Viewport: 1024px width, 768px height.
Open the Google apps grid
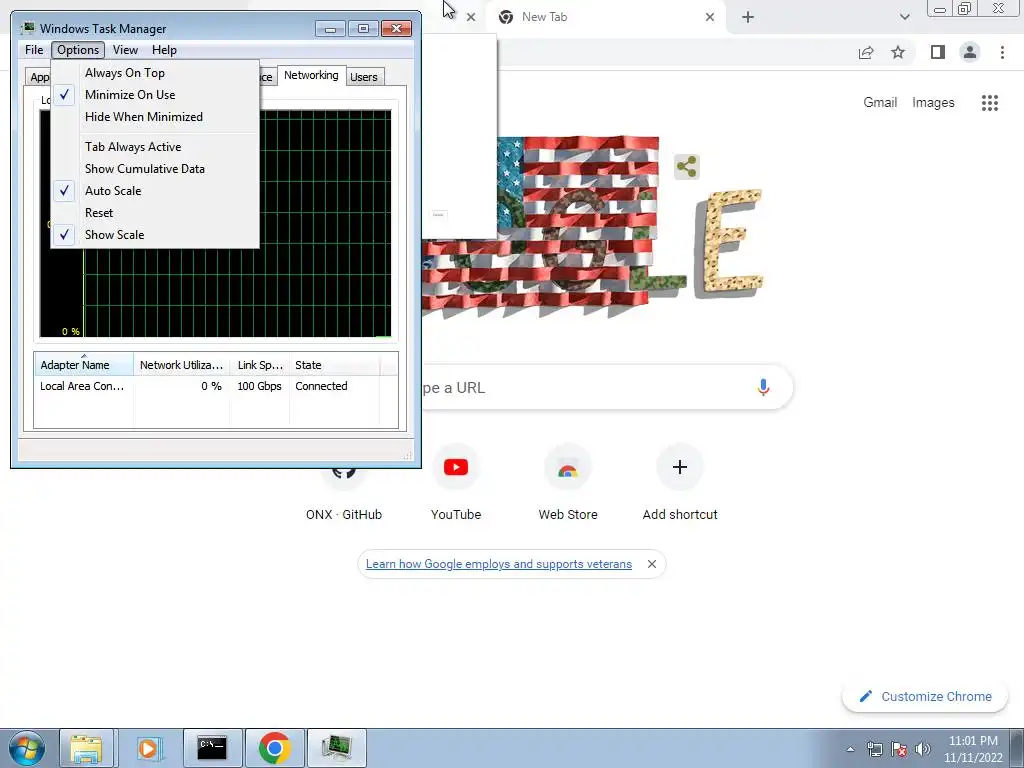pyautogui.click(x=989, y=103)
